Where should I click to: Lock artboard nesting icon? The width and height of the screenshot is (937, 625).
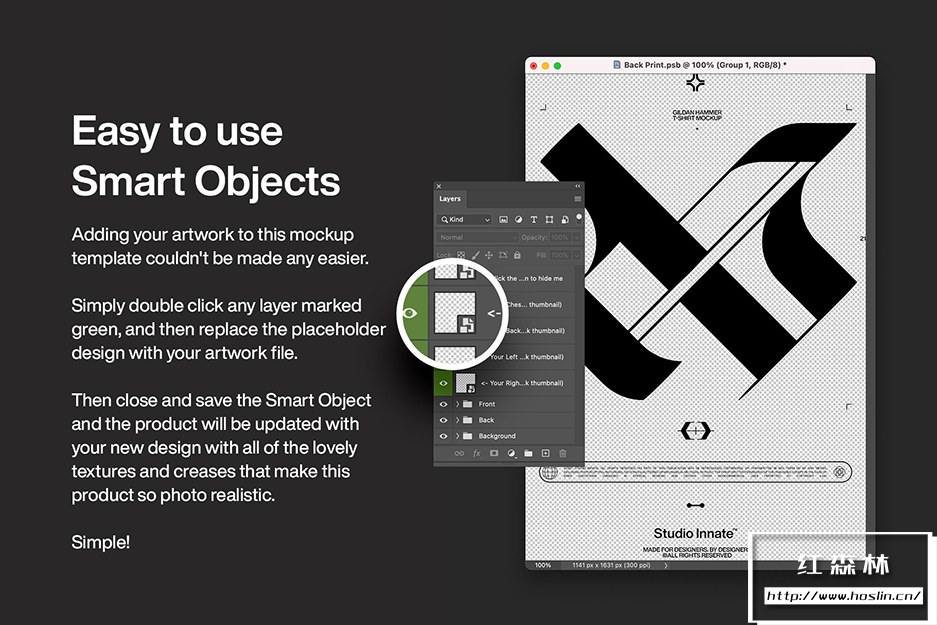pyautogui.click(x=503, y=255)
